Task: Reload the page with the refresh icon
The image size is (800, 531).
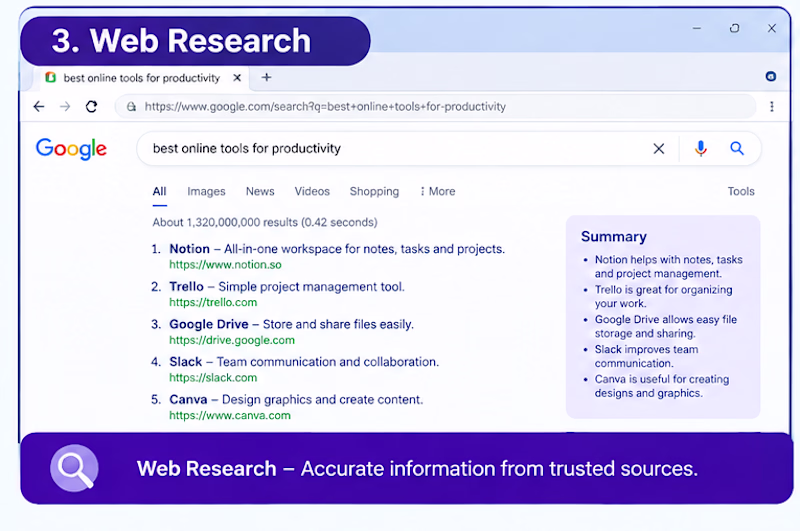Action: click(x=91, y=106)
